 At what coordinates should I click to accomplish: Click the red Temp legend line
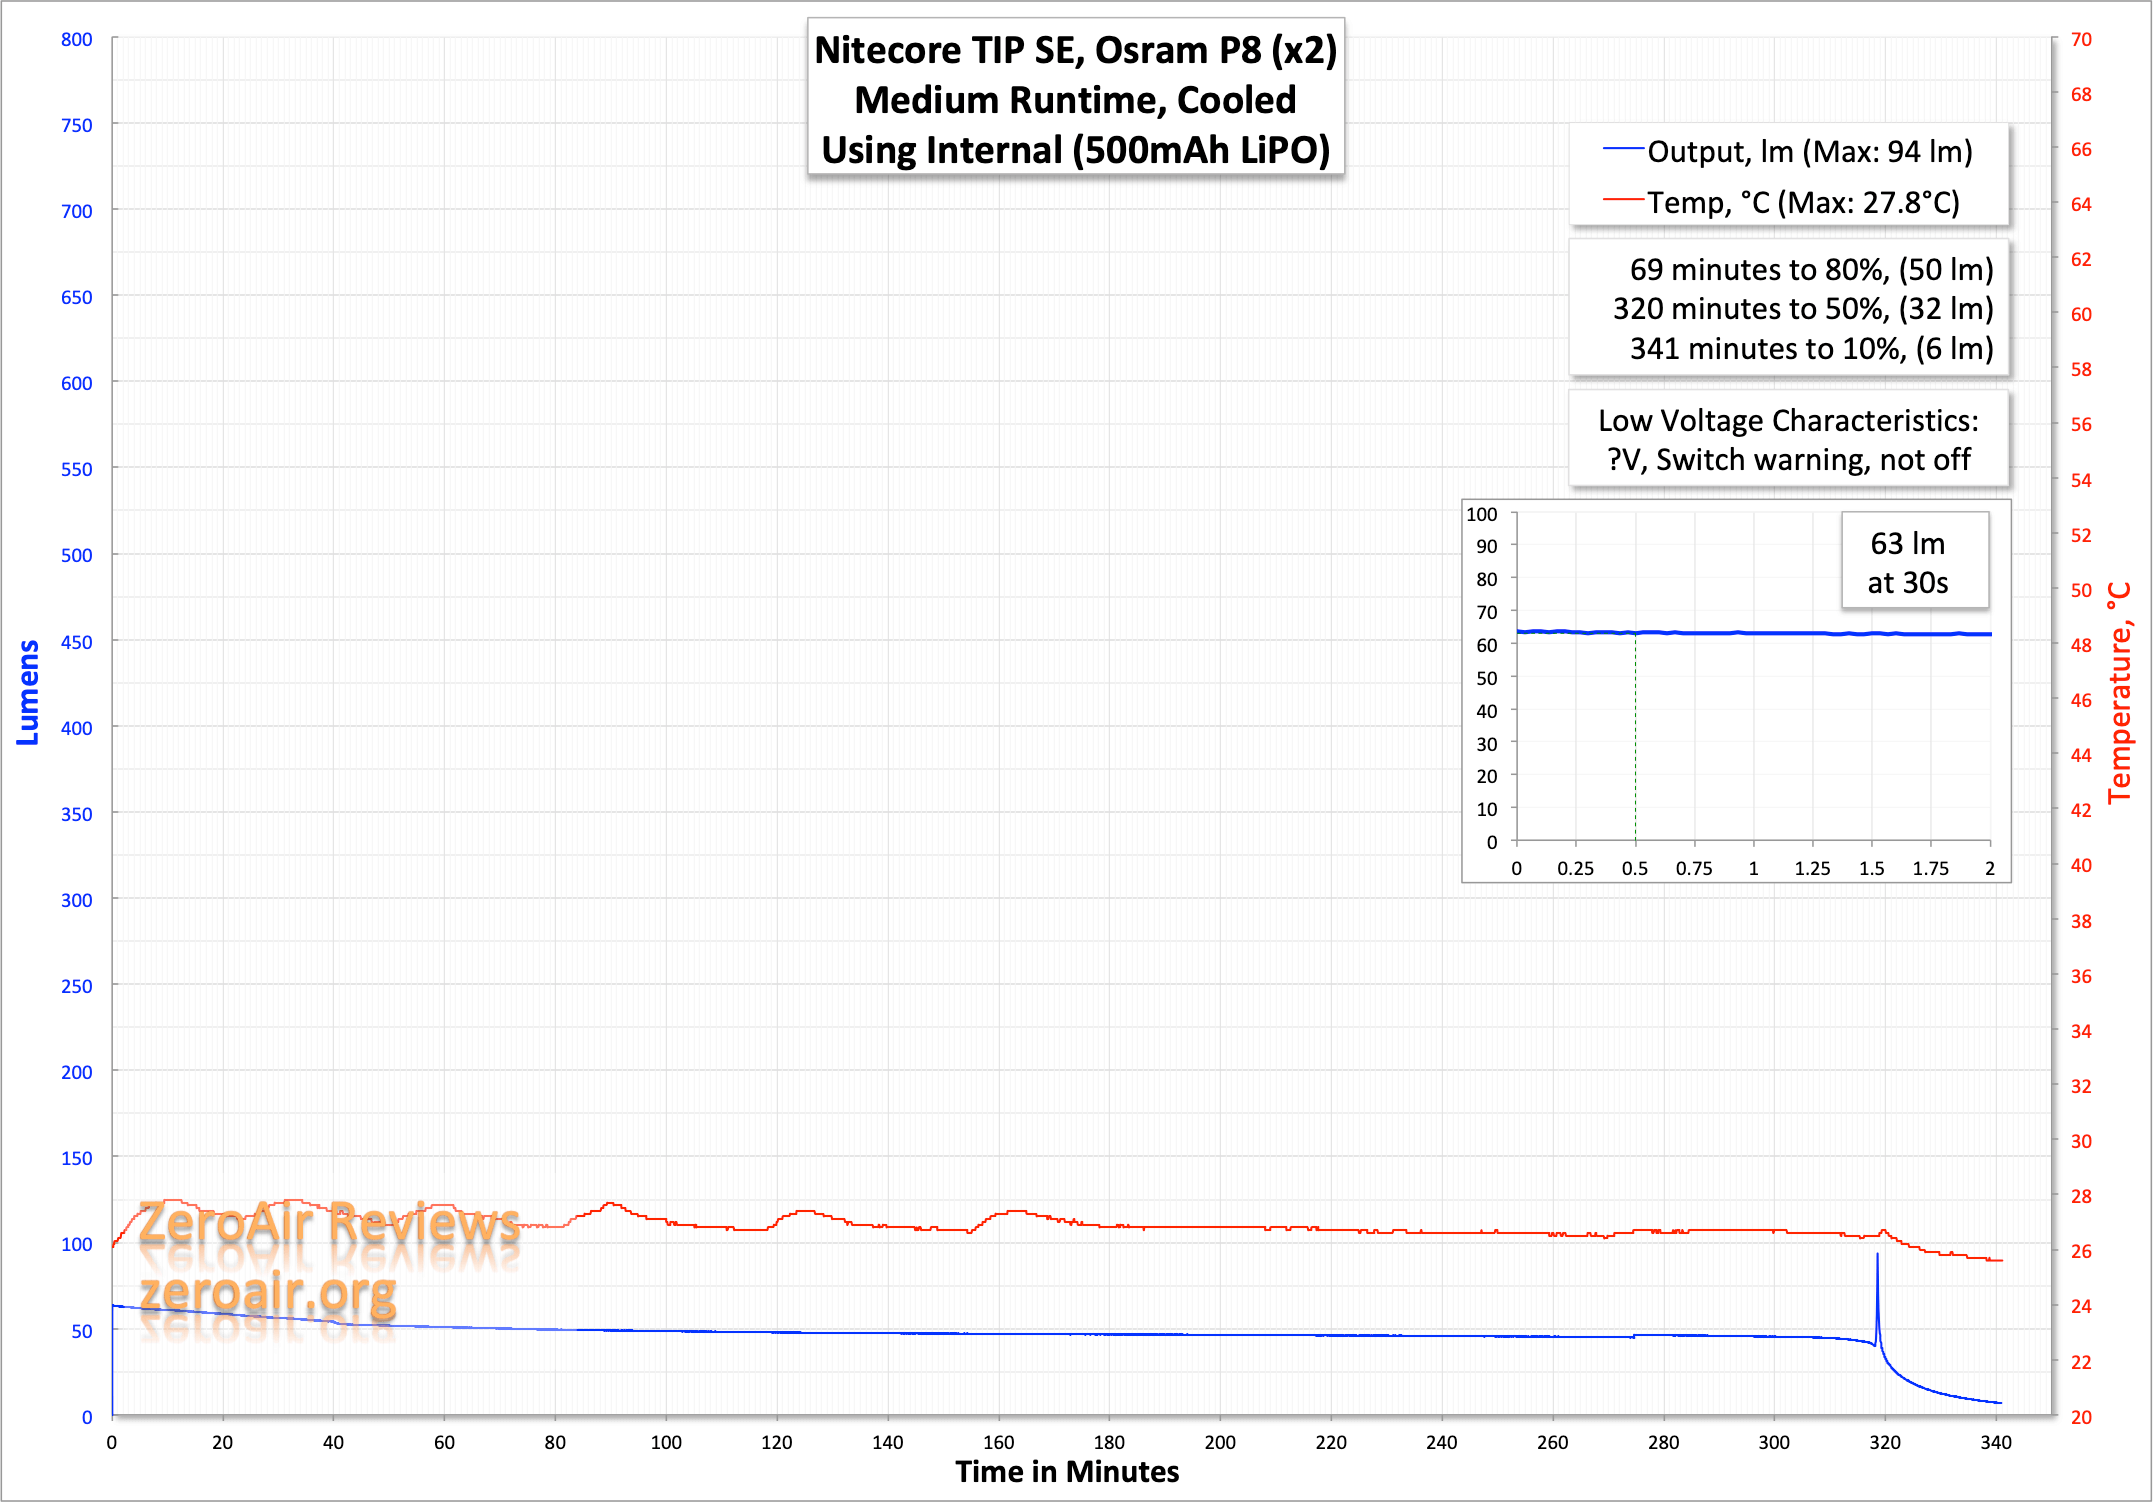pos(1623,201)
